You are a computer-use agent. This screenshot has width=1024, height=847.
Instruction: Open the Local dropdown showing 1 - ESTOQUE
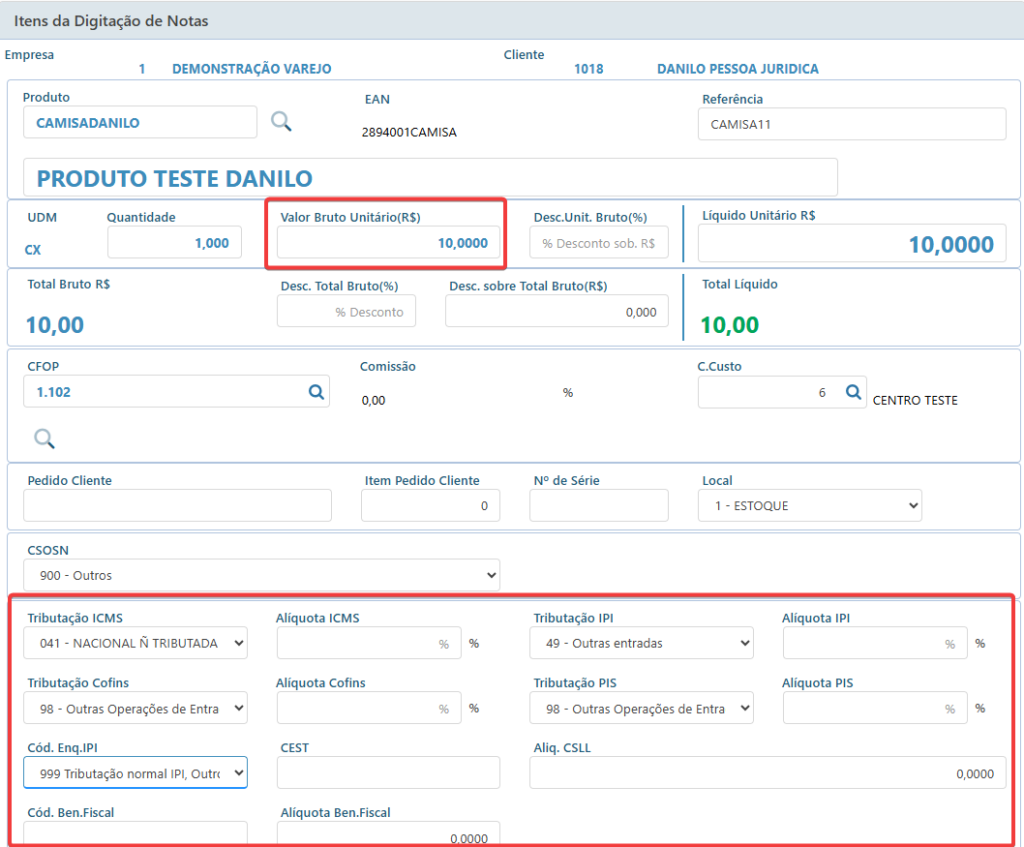point(810,505)
